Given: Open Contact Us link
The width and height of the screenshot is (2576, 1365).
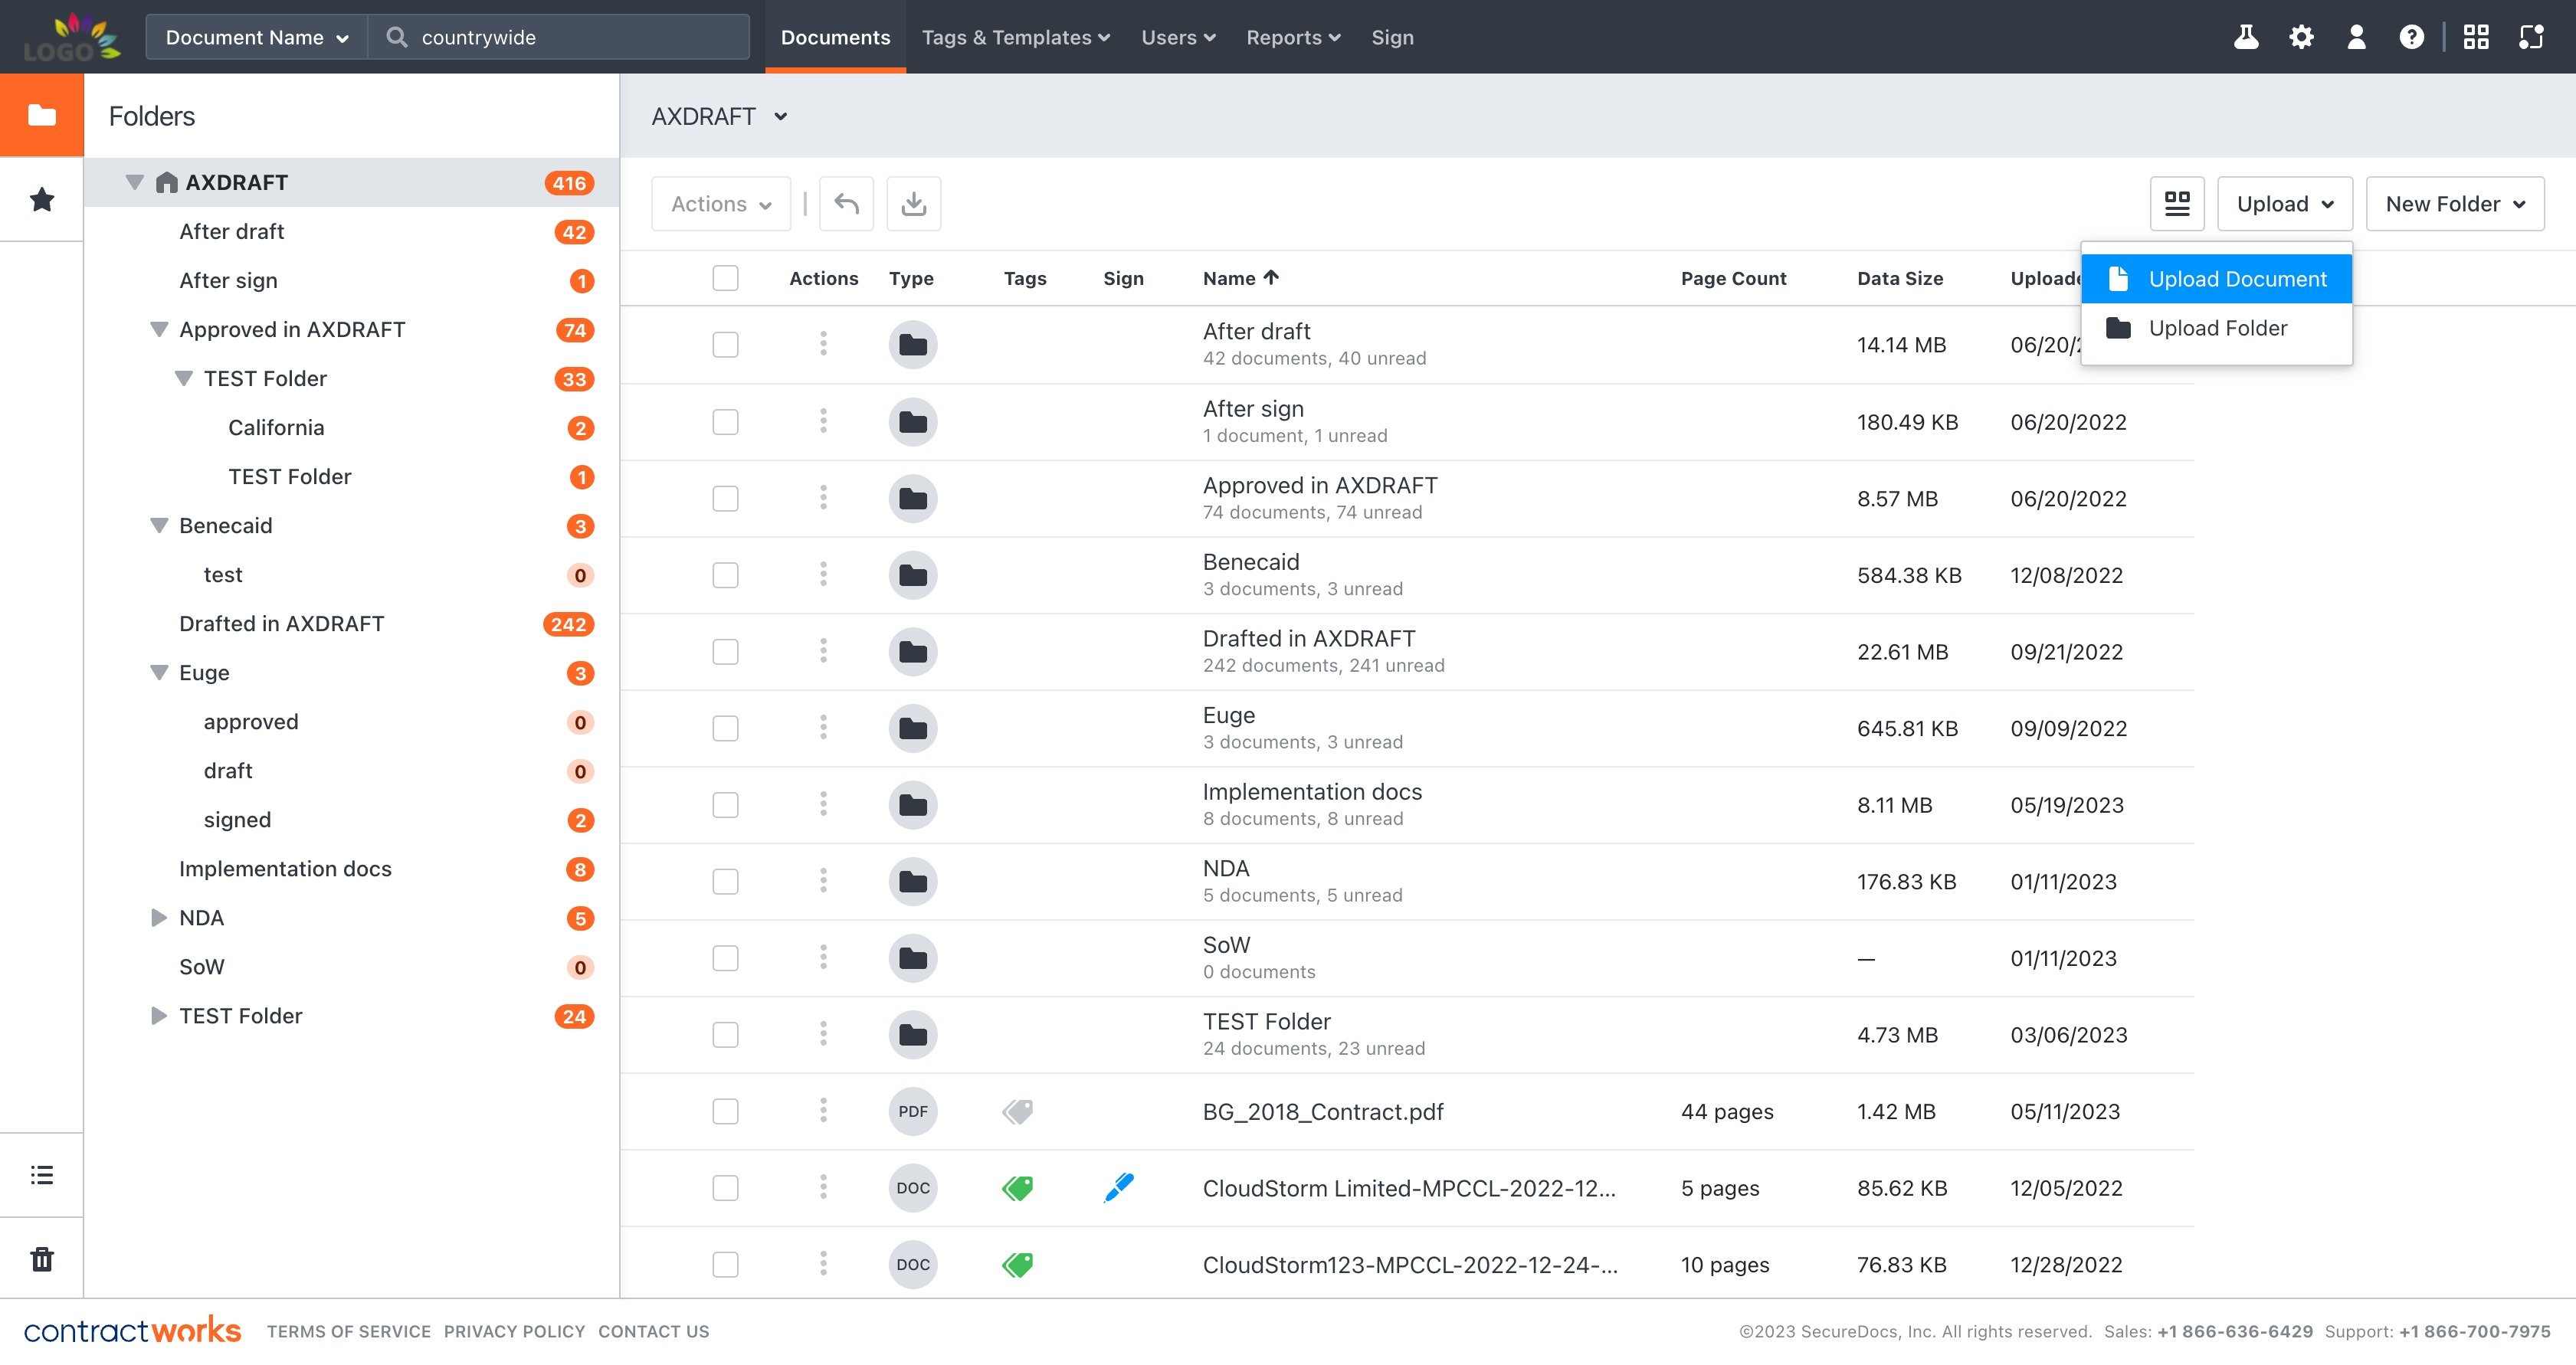Looking at the screenshot, I should coord(653,1331).
